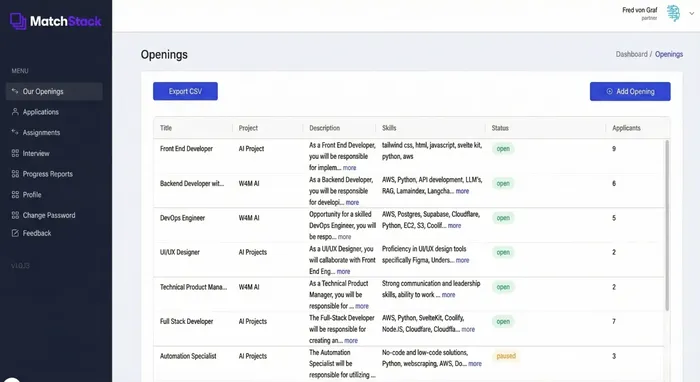Select the Technical Product Mana... title
The height and width of the screenshot is (382, 700).
click(x=193, y=287)
